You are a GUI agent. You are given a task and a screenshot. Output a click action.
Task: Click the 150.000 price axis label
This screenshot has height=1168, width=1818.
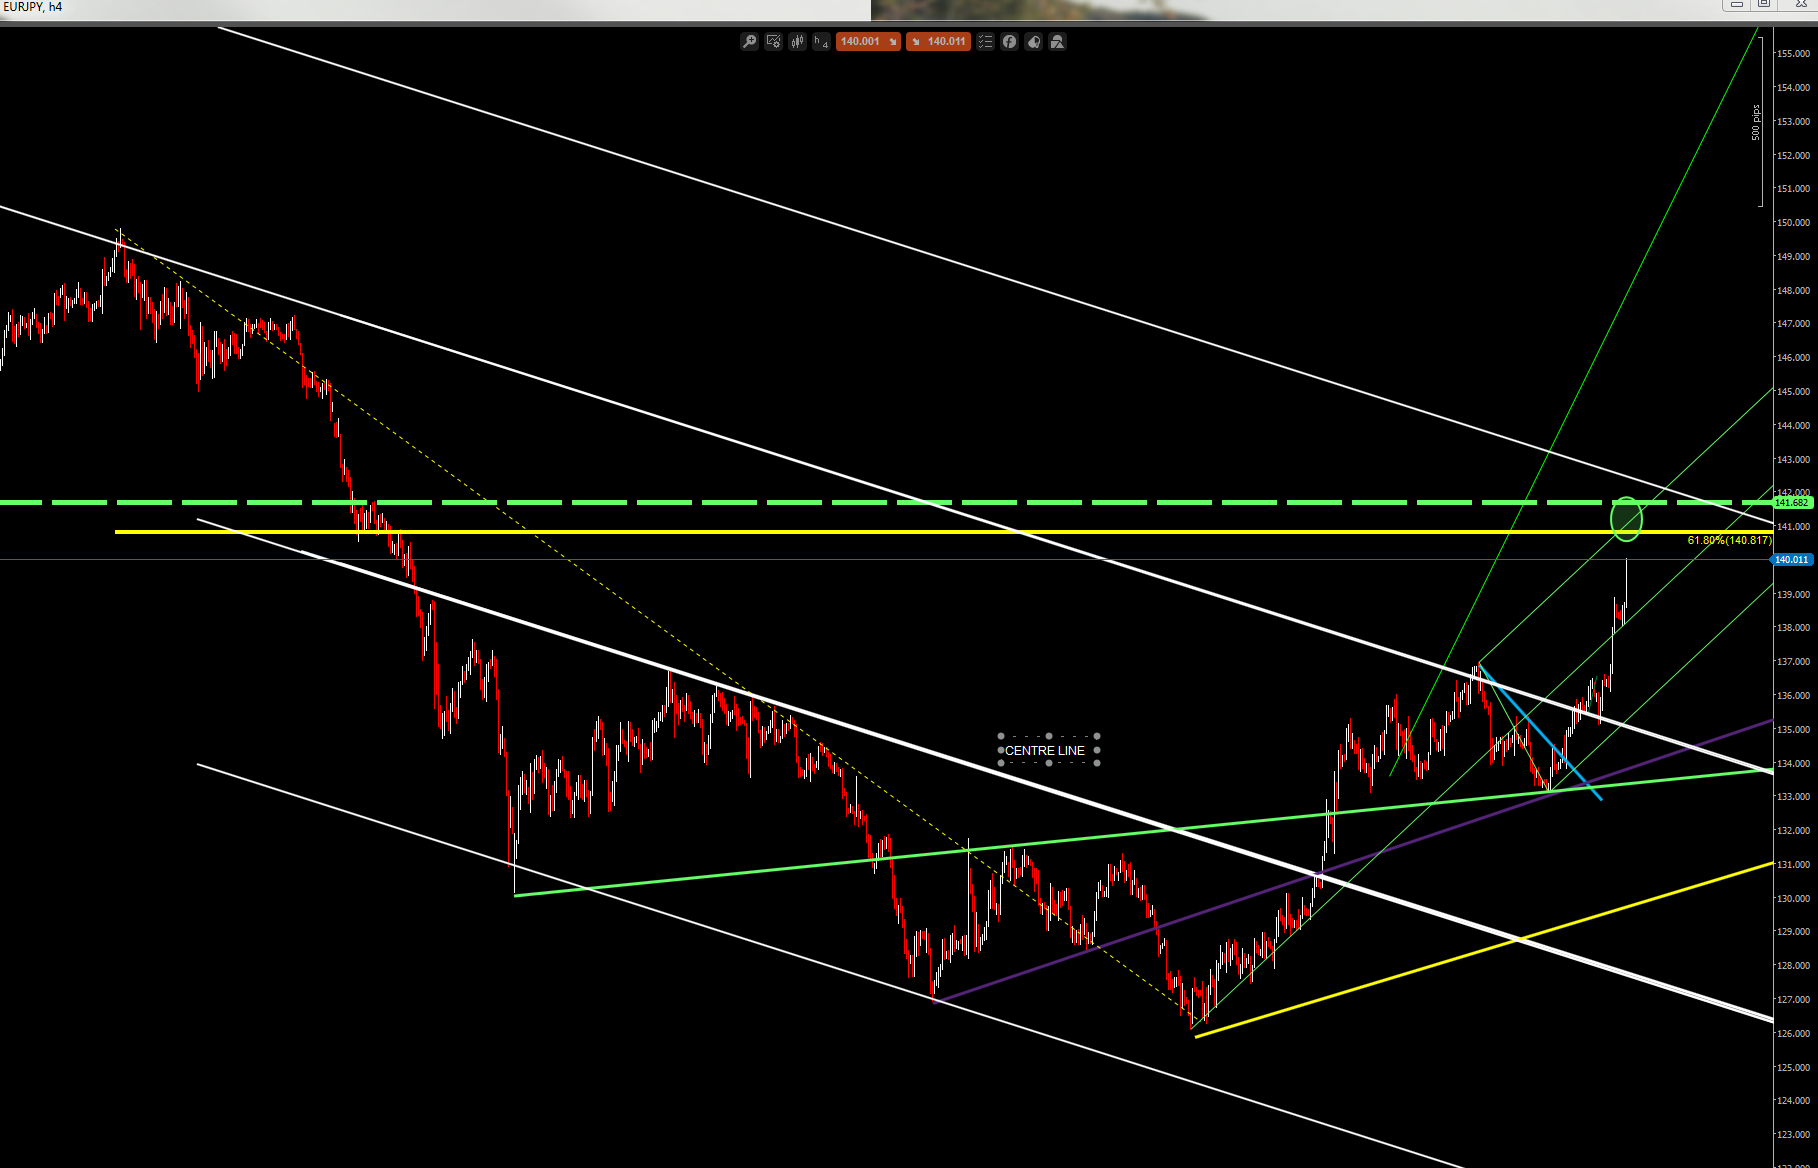click(1793, 223)
